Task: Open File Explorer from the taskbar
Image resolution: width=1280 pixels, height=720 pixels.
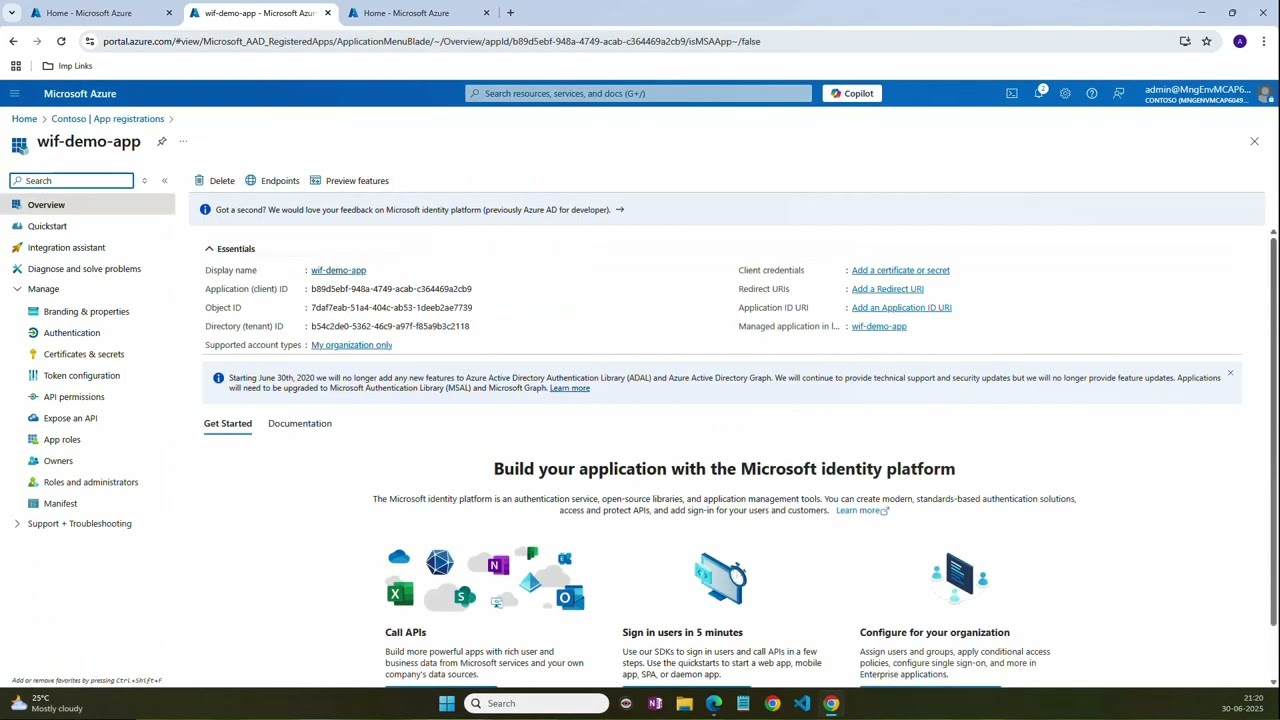Action: pyautogui.click(x=684, y=703)
